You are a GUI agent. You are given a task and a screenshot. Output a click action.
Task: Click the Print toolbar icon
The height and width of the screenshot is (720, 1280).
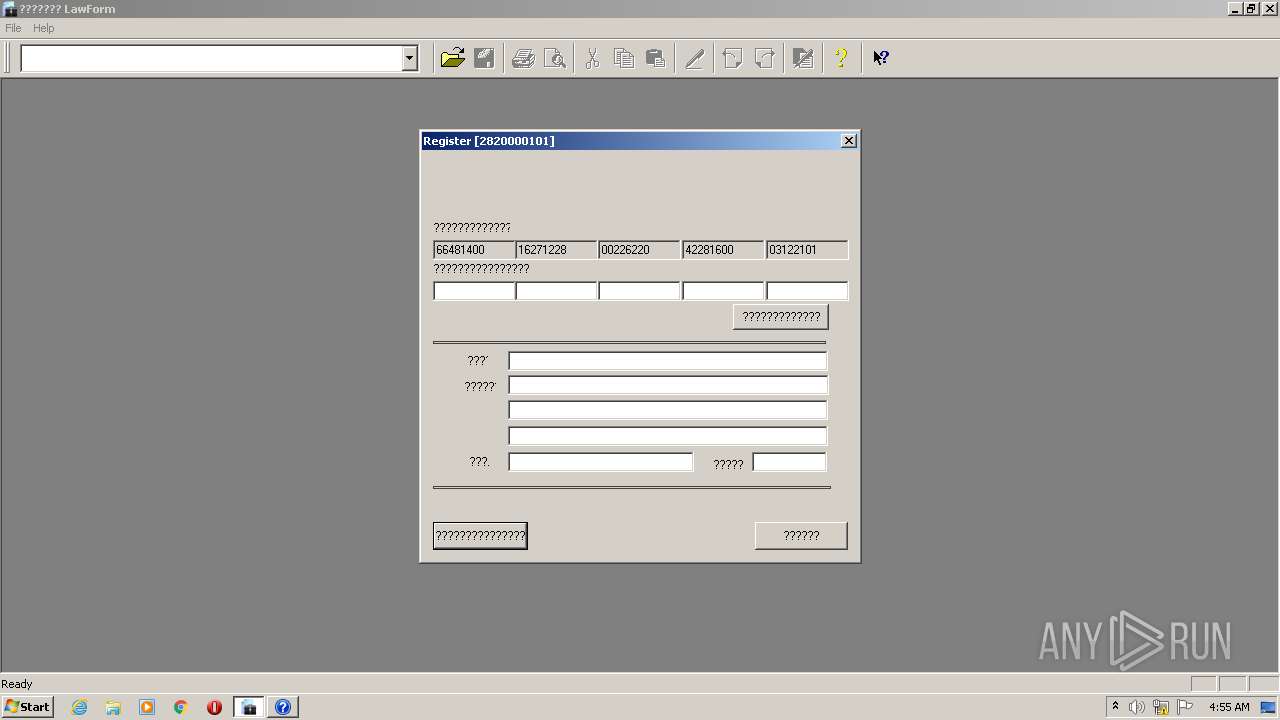pyautogui.click(x=523, y=58)
